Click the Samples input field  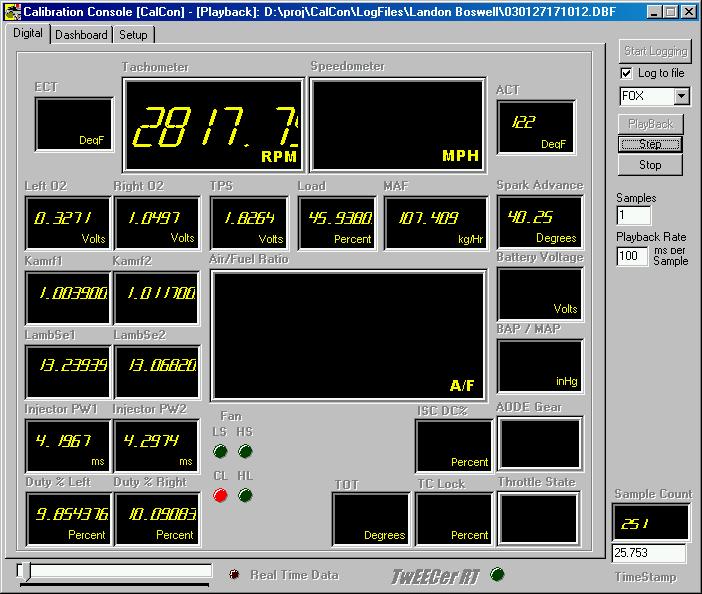pos(633,216)
